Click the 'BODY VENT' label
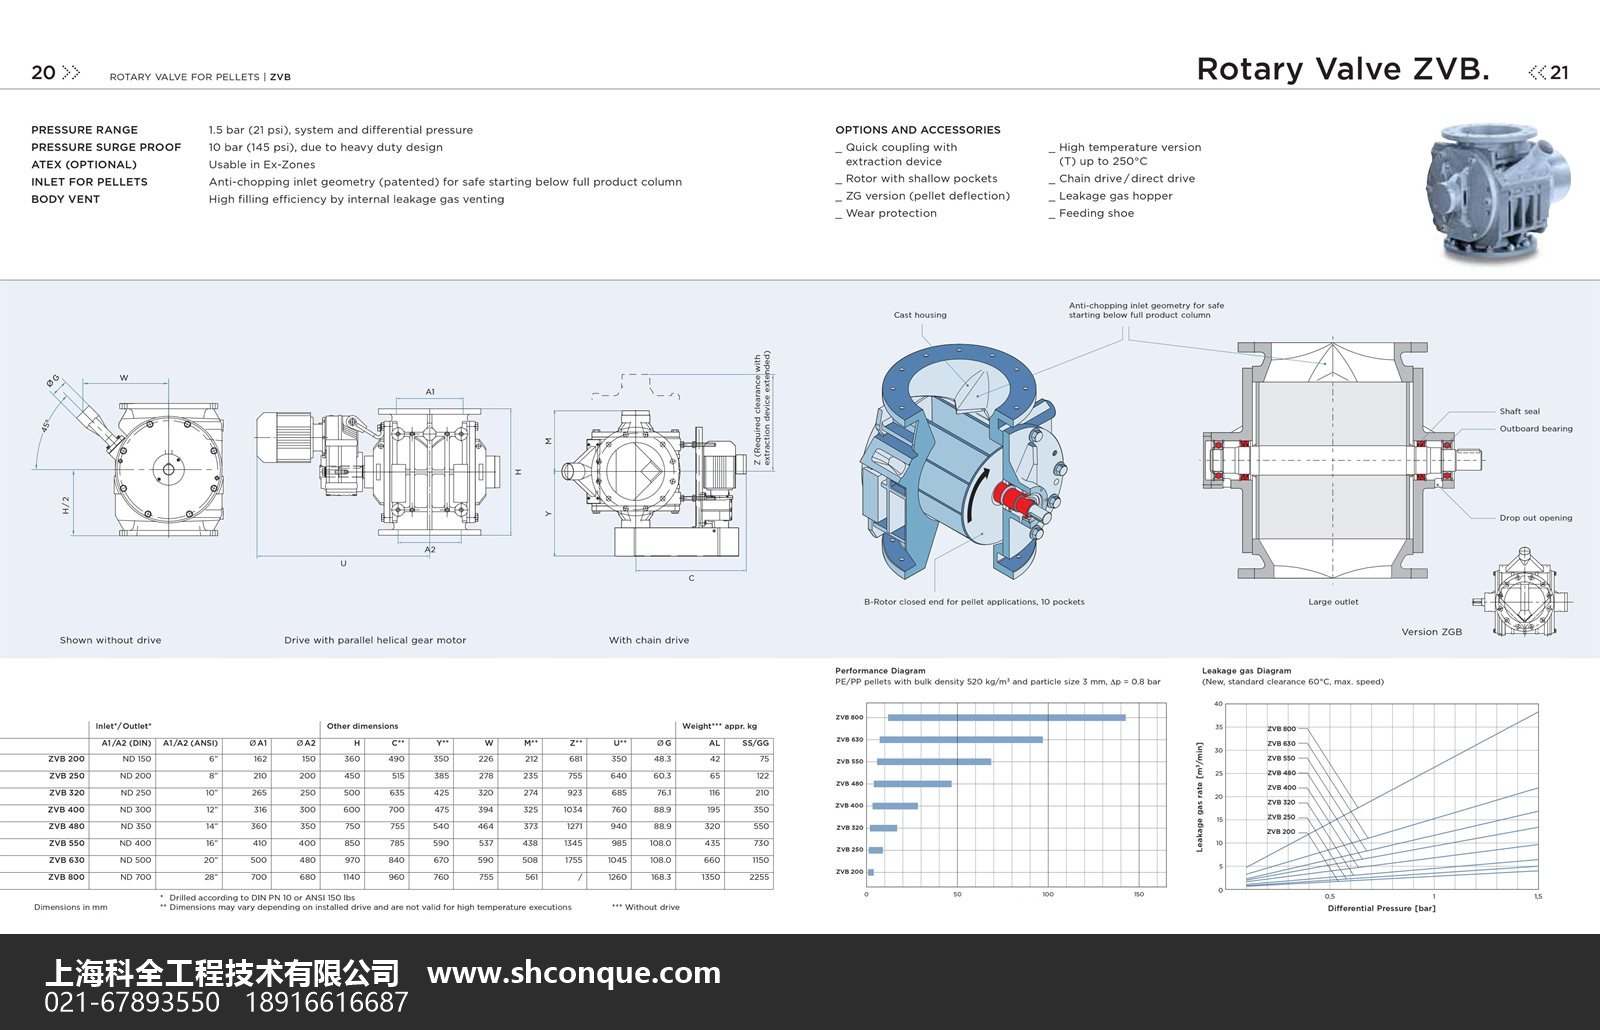Image resolution: width=1600 pixels, height=1030 pixels. (x=65, y=199)
